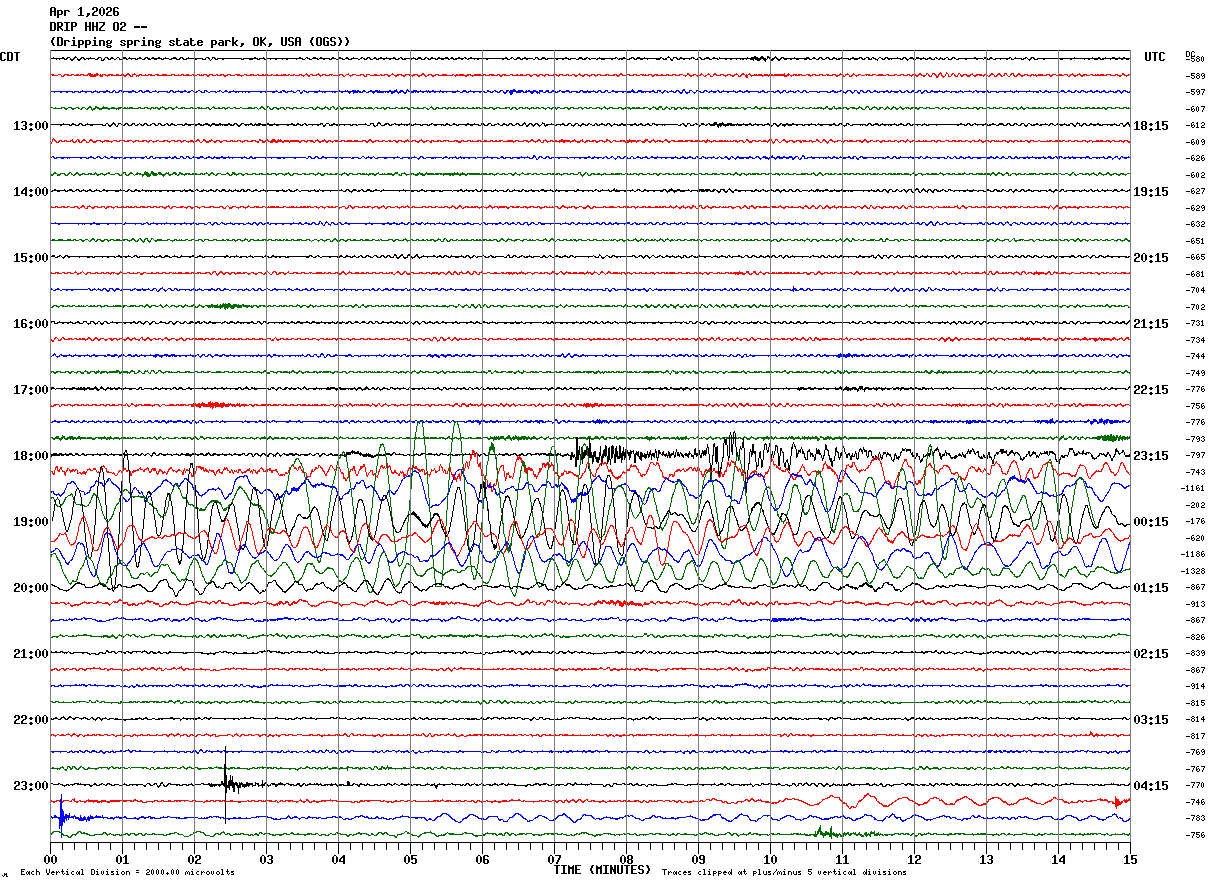
Task: Select the UTC column header
Action: coord(1155,57)
